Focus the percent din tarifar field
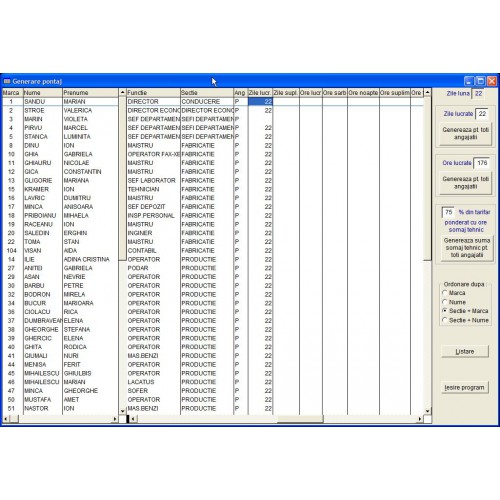The width and height of the screenshot is (500, 500). tap(449, 212)
